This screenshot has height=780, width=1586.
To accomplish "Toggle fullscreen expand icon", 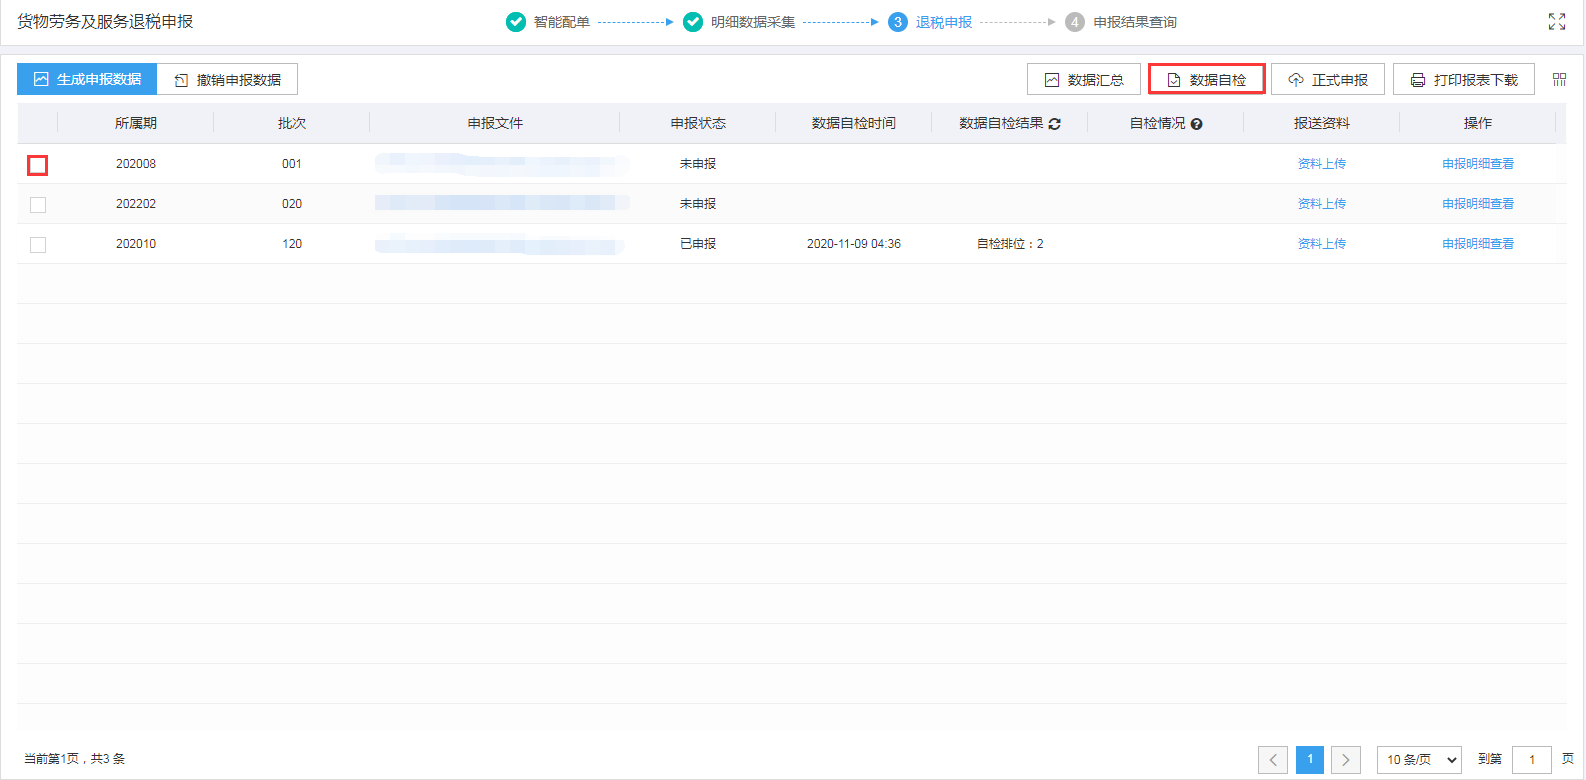I will pyautogui.click(x=1557, y=21).
